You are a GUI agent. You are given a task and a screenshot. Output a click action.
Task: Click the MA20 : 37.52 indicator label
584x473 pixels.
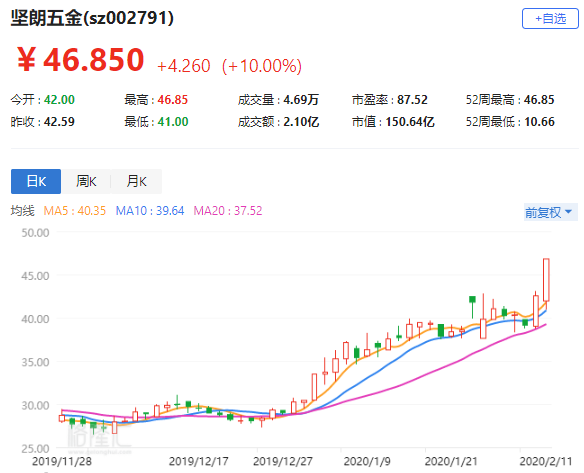228,211
